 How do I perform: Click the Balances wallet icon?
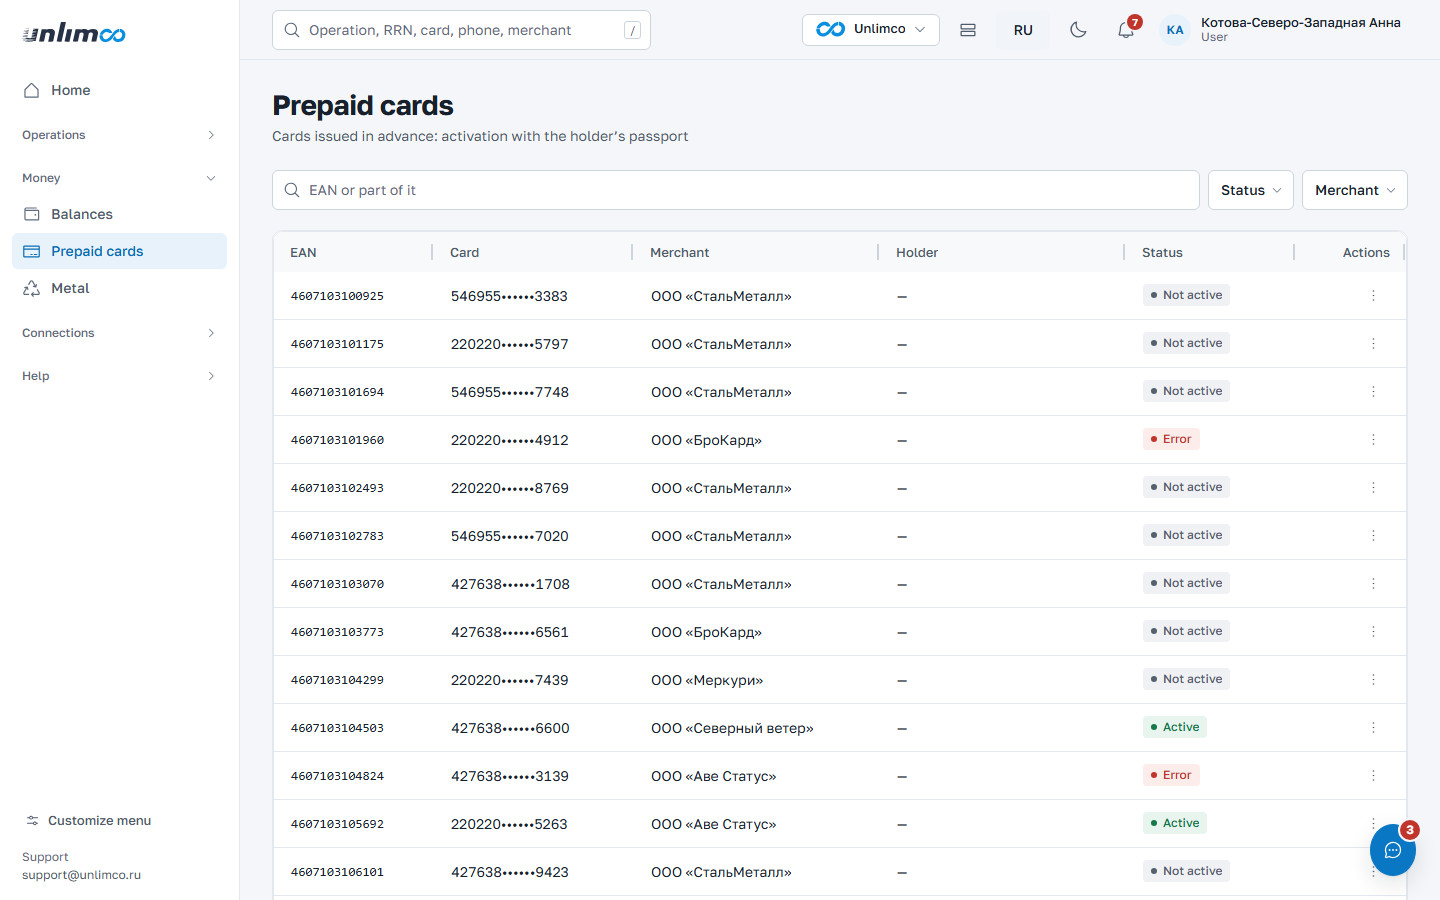click(x=32, y=214)
